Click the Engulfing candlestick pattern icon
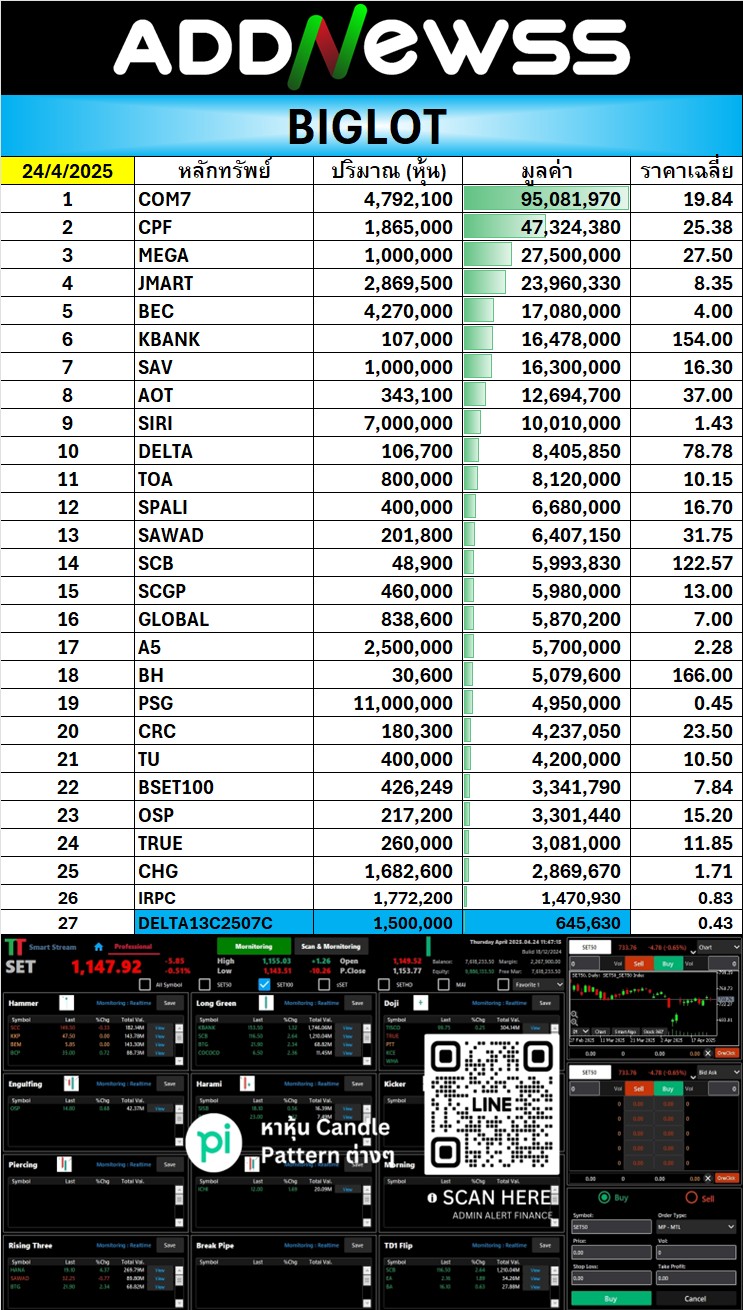Image resolution: width=743 pixels, height=1310 pixels. 71,1083
